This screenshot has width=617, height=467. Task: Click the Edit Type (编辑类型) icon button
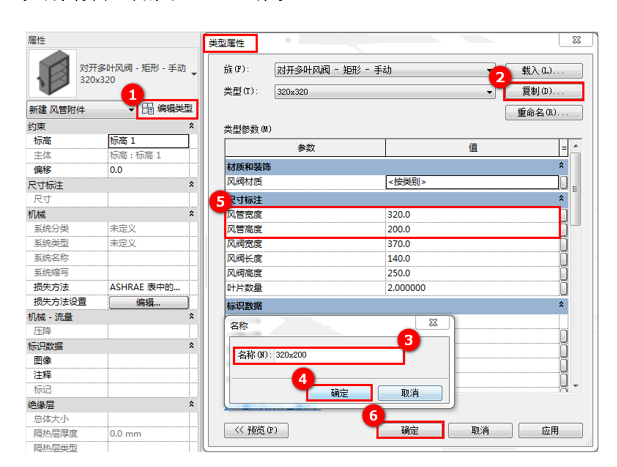click(167, 109)
